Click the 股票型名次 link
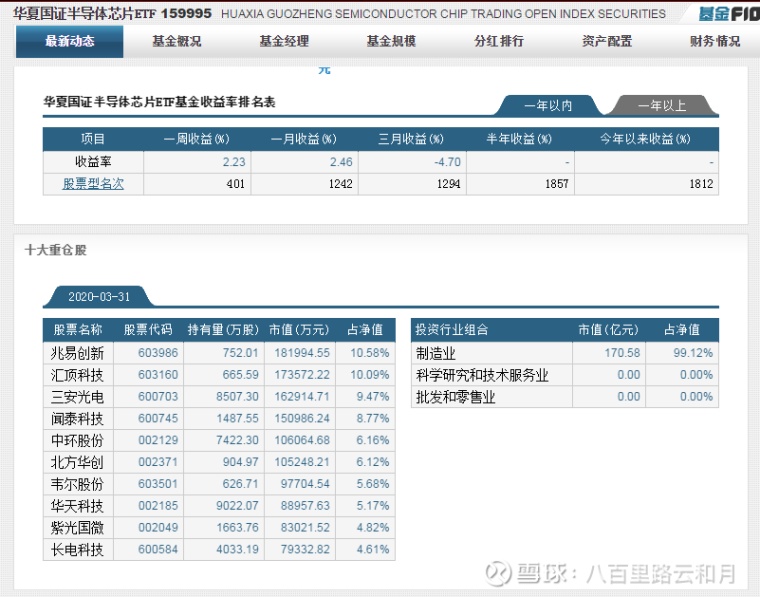This screenshot has width=760, height=597. click(93, 184)
